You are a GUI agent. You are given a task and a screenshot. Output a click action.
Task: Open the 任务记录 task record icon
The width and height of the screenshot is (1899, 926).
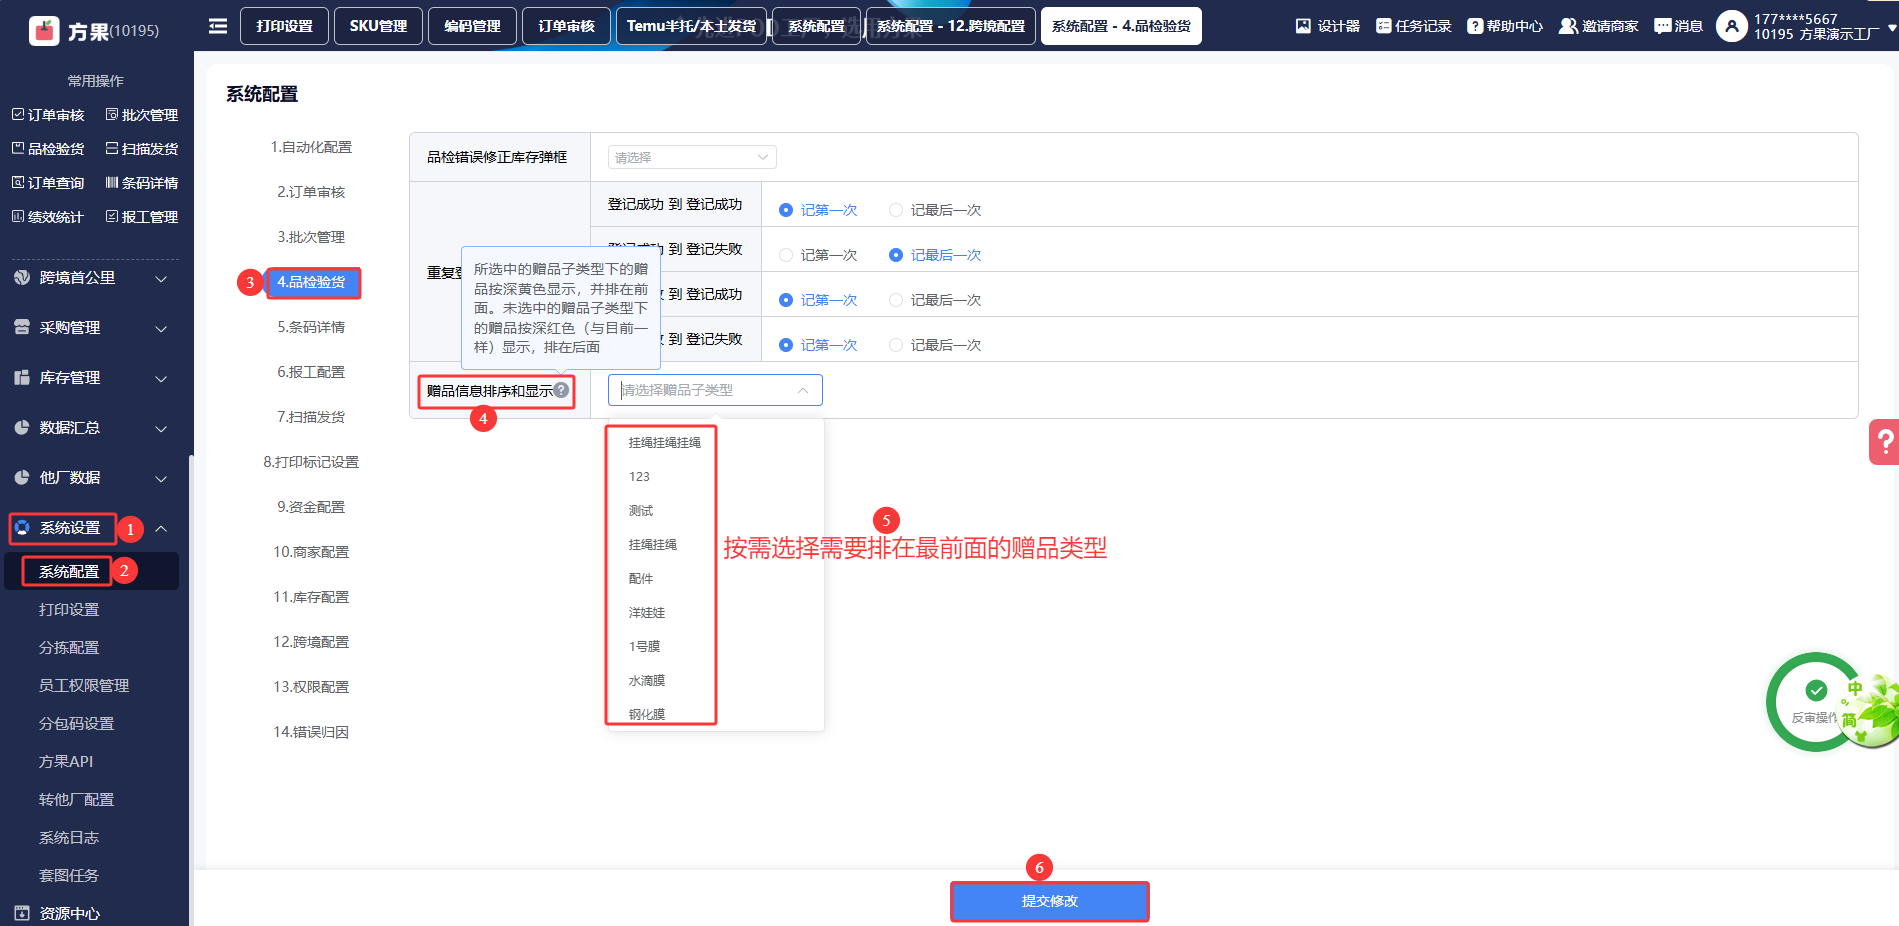coord(1383,26)
